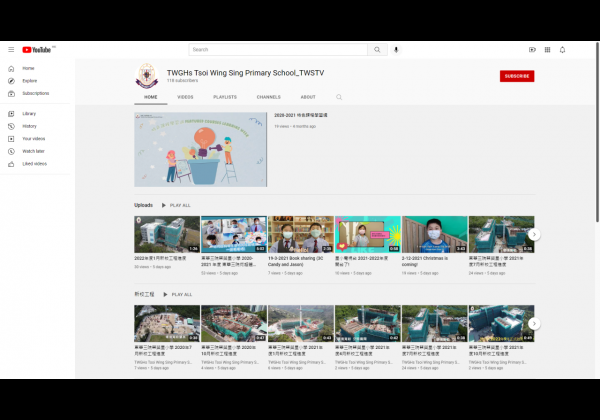Show next videos in 新校工程 row
This screenshot has width=600, height=420.
pyautogui.click(x=534, y=324)
